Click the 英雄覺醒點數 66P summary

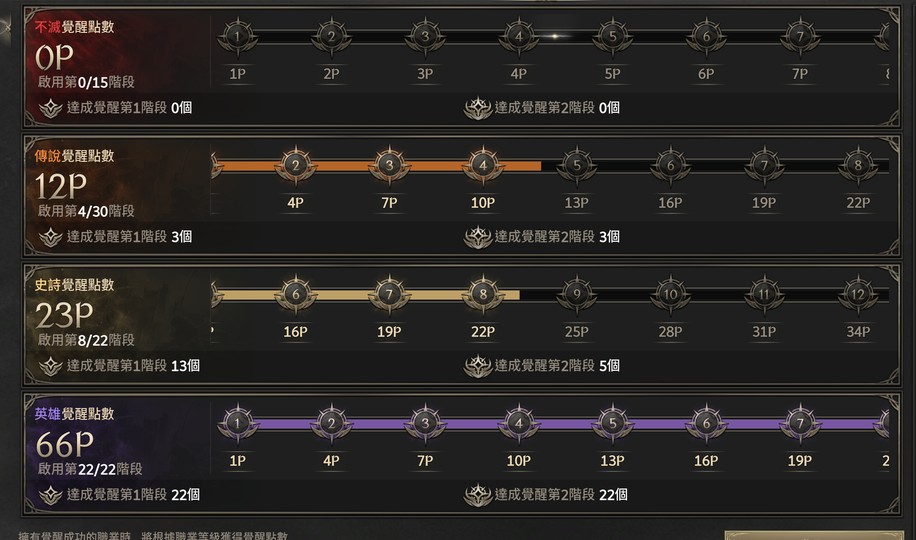(64, 444)
